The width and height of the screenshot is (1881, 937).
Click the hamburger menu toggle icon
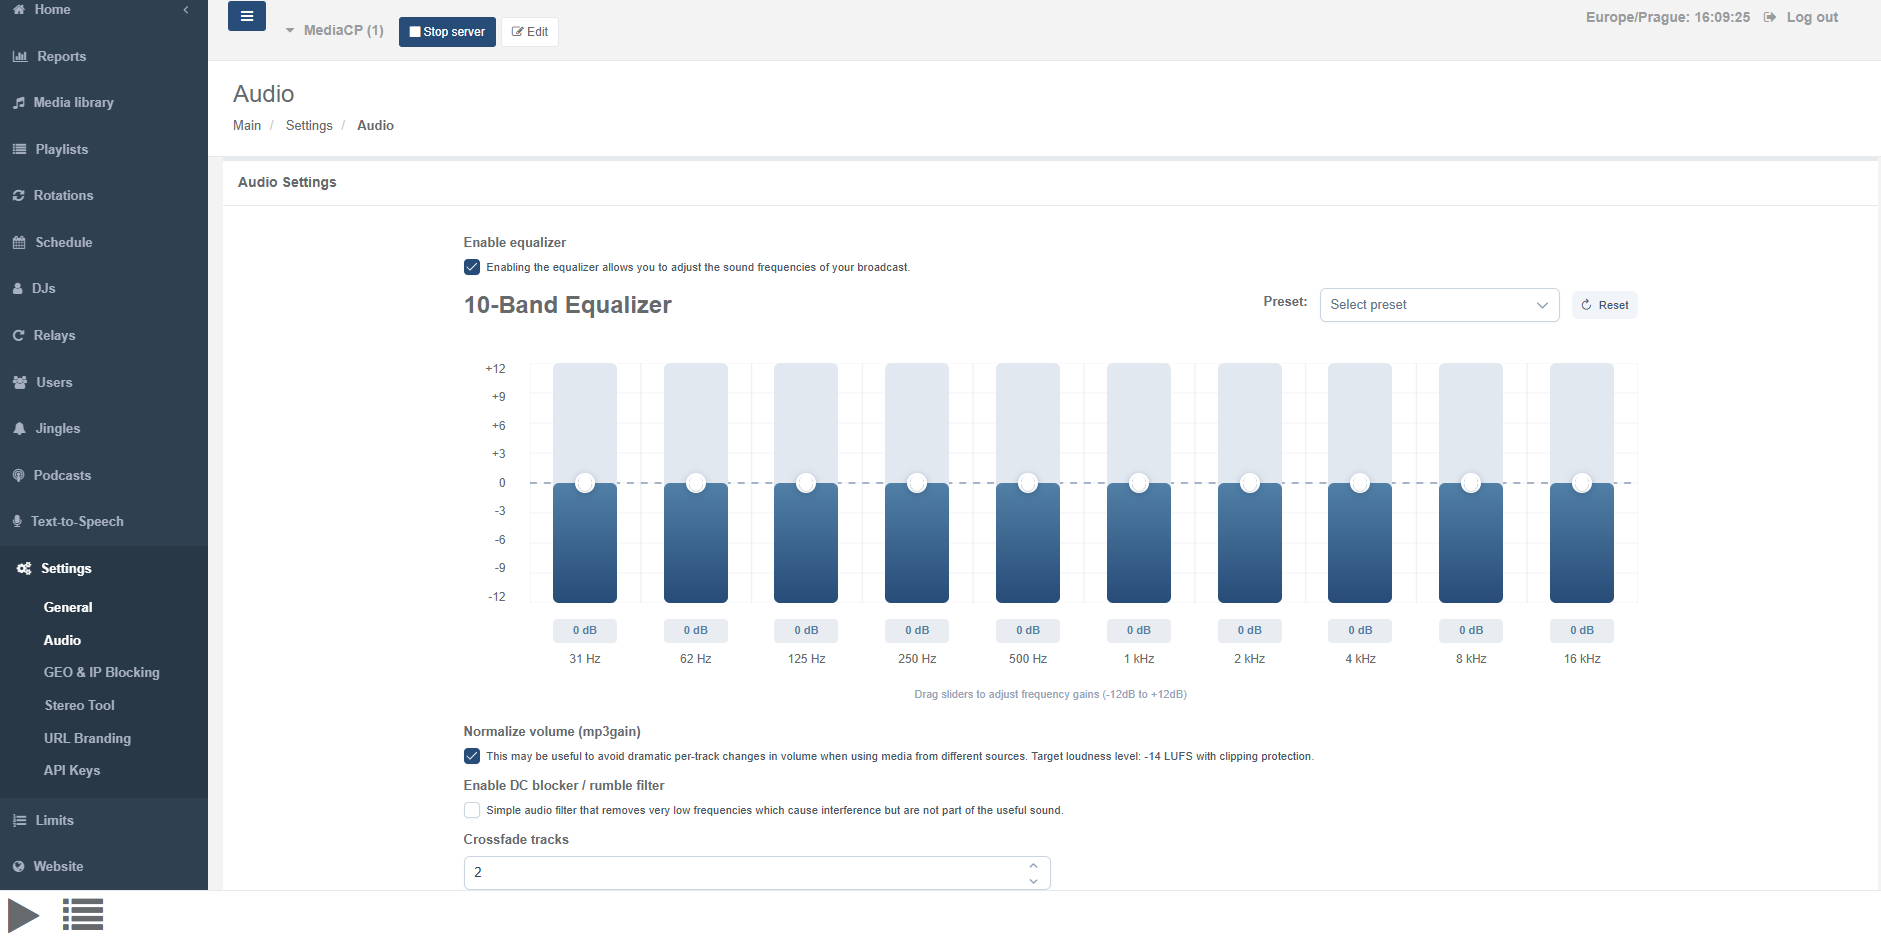tap(246, 17)
